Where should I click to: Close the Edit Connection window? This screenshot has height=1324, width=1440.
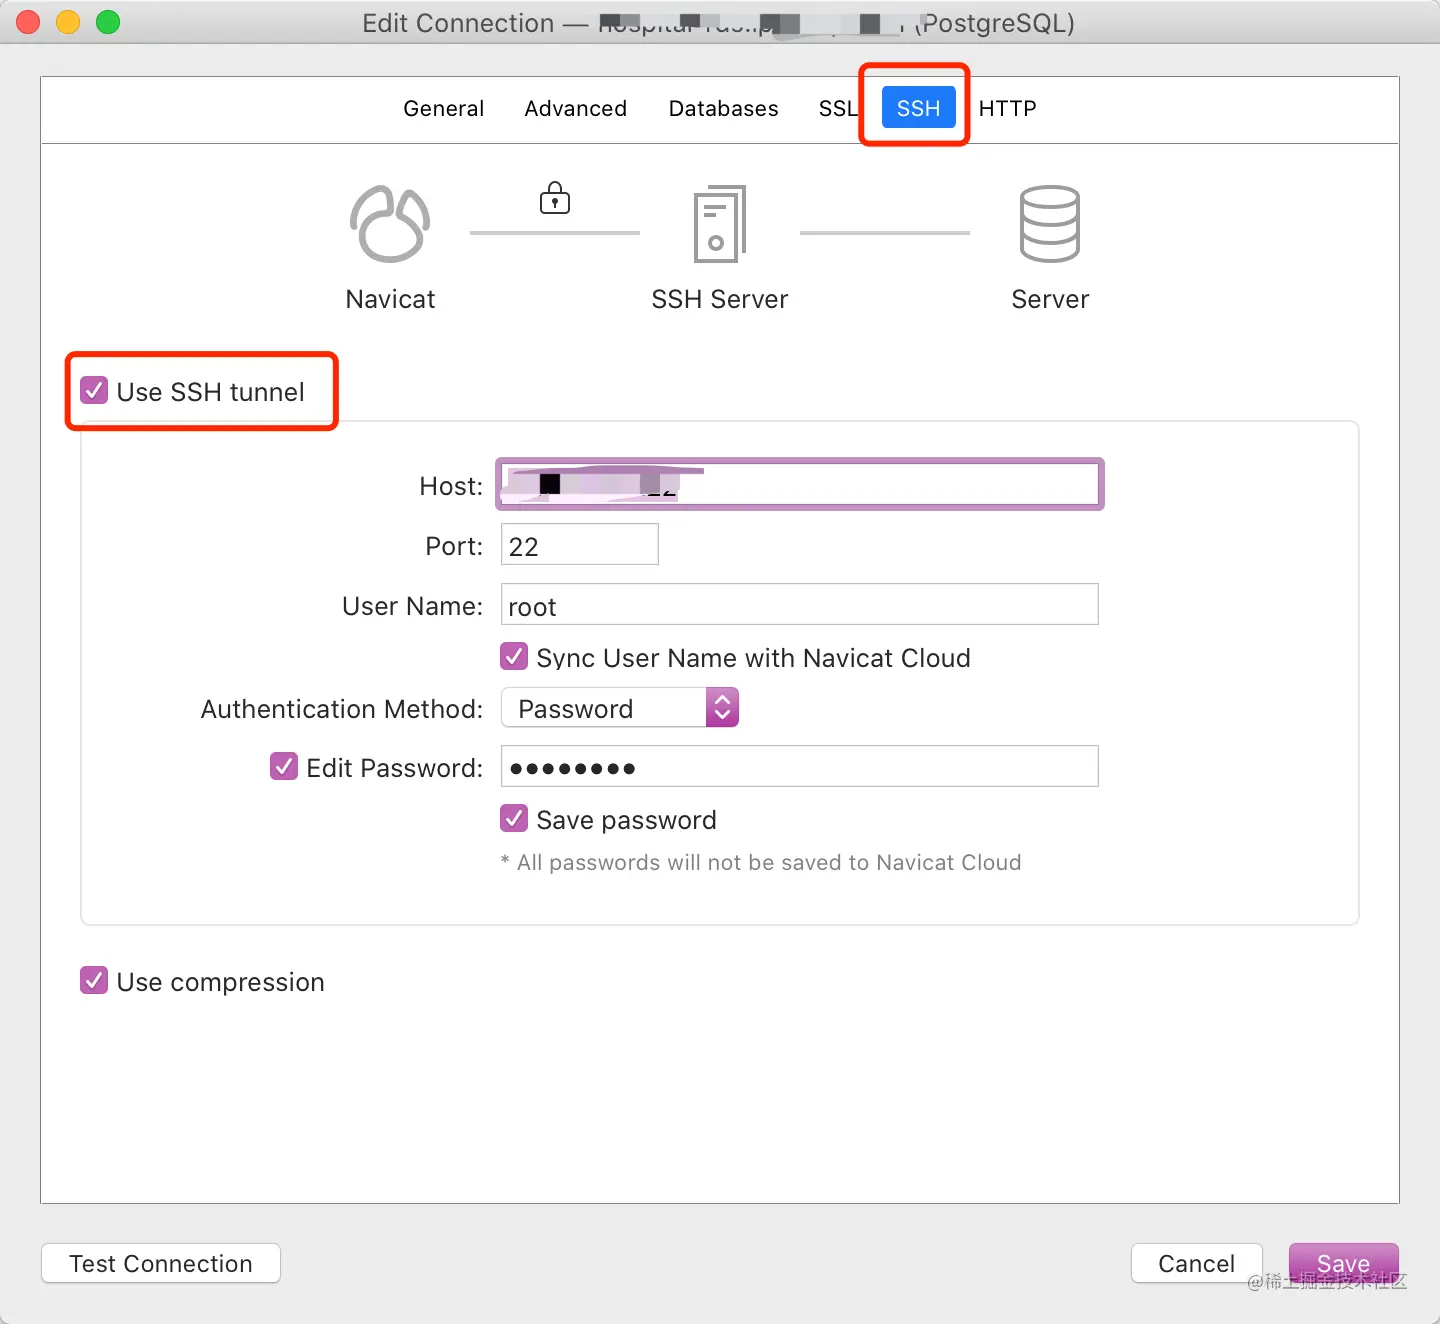click(x=28, y=22)
